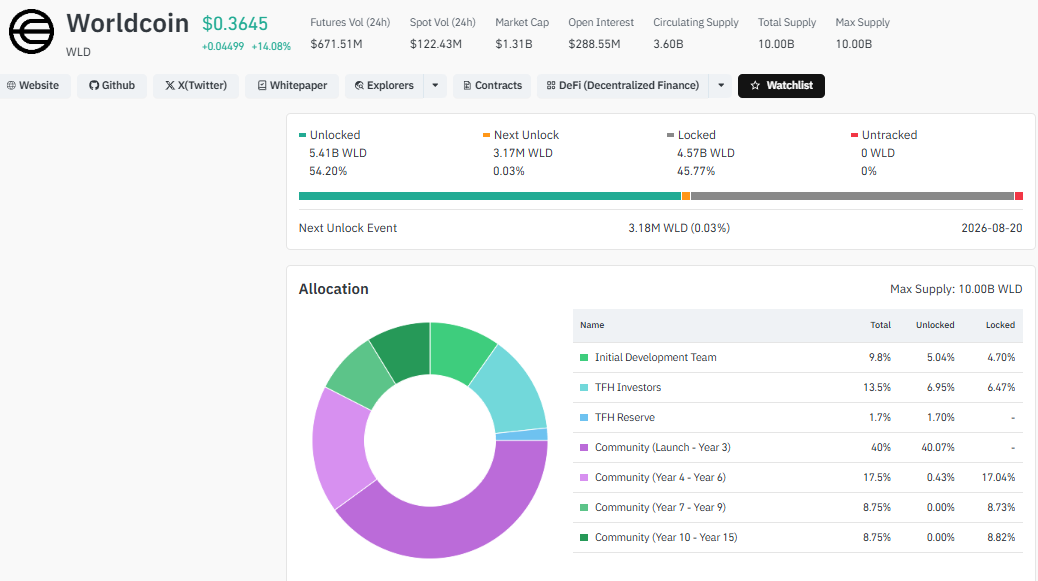Select the Community (Year 10 - Year 15) row name
Image resolution: width=1038 pixels, height=581 pixels.
666,537
